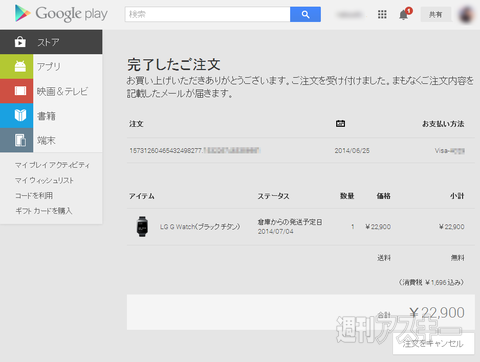Click the 価格 ¥22,900 value in item row
480x362 pixels.
click(378, 227)
